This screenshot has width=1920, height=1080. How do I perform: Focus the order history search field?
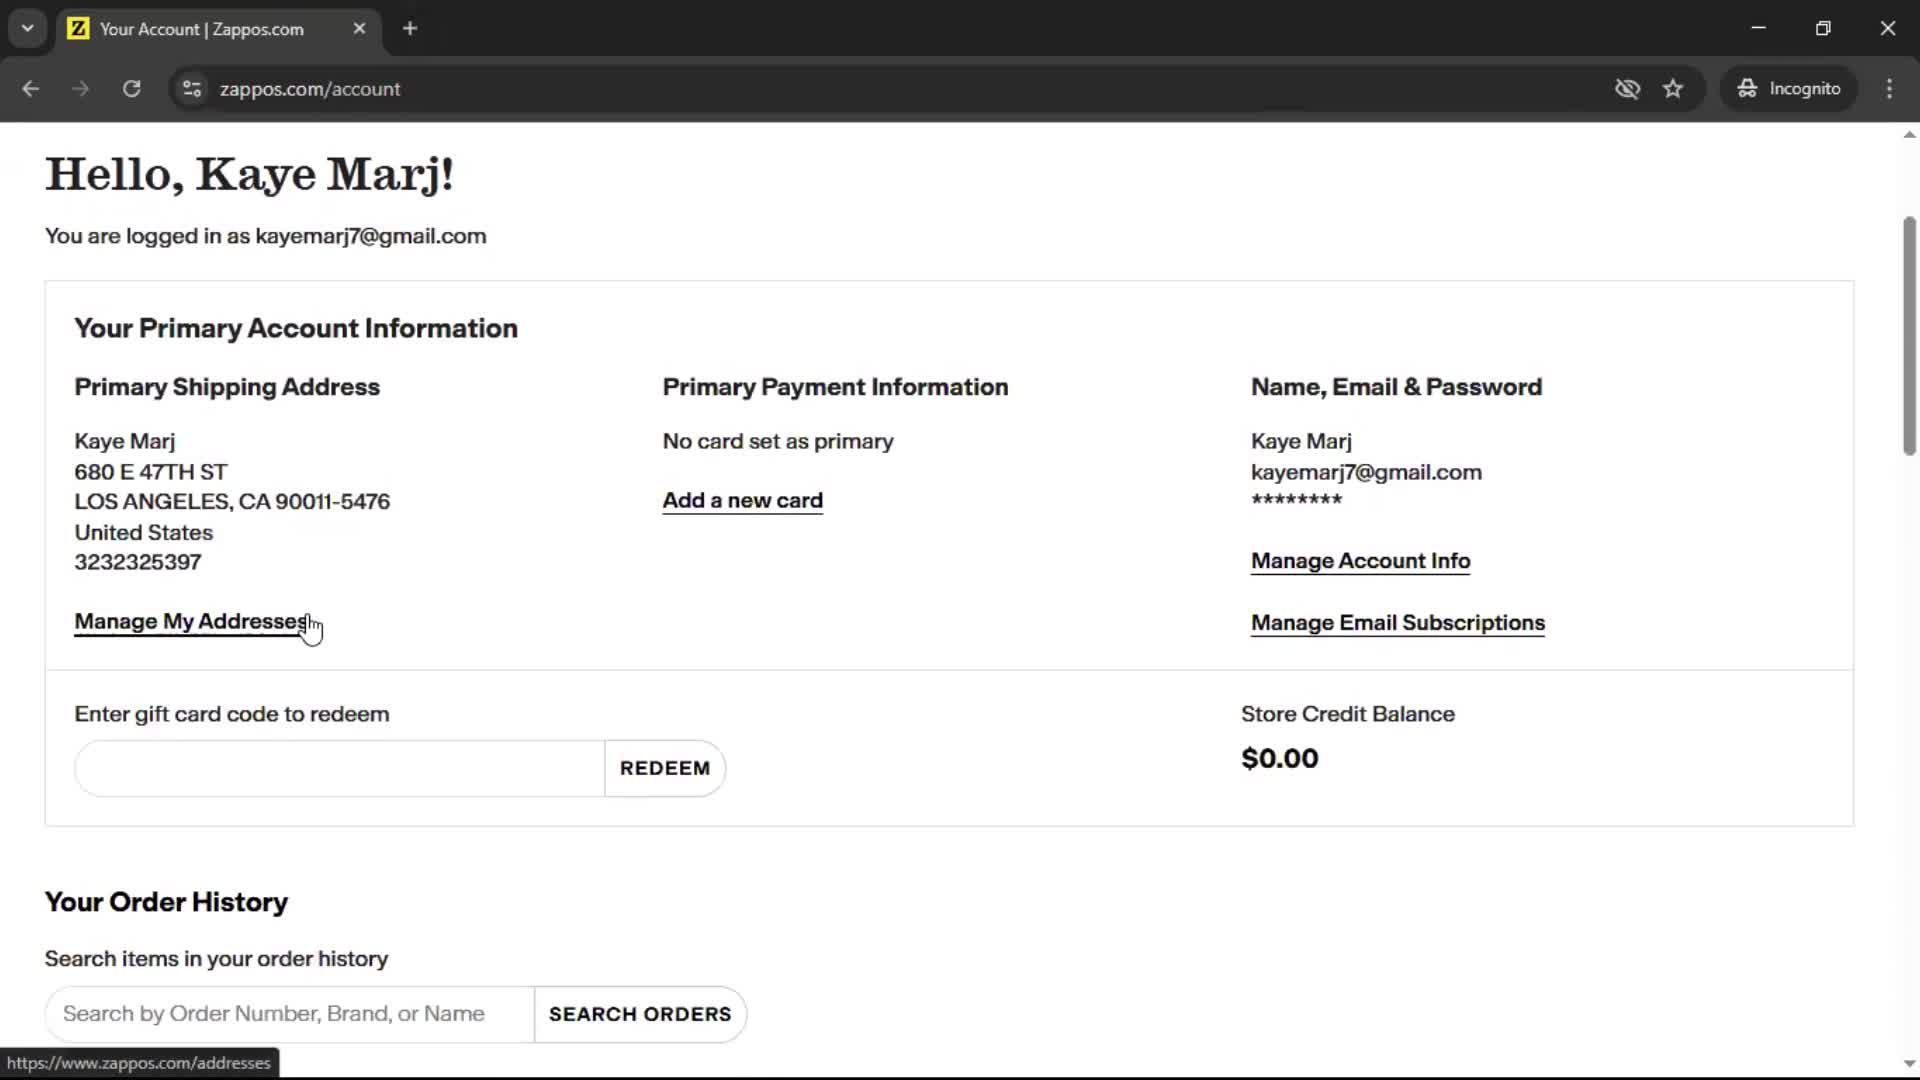[x=290, y=1014]
